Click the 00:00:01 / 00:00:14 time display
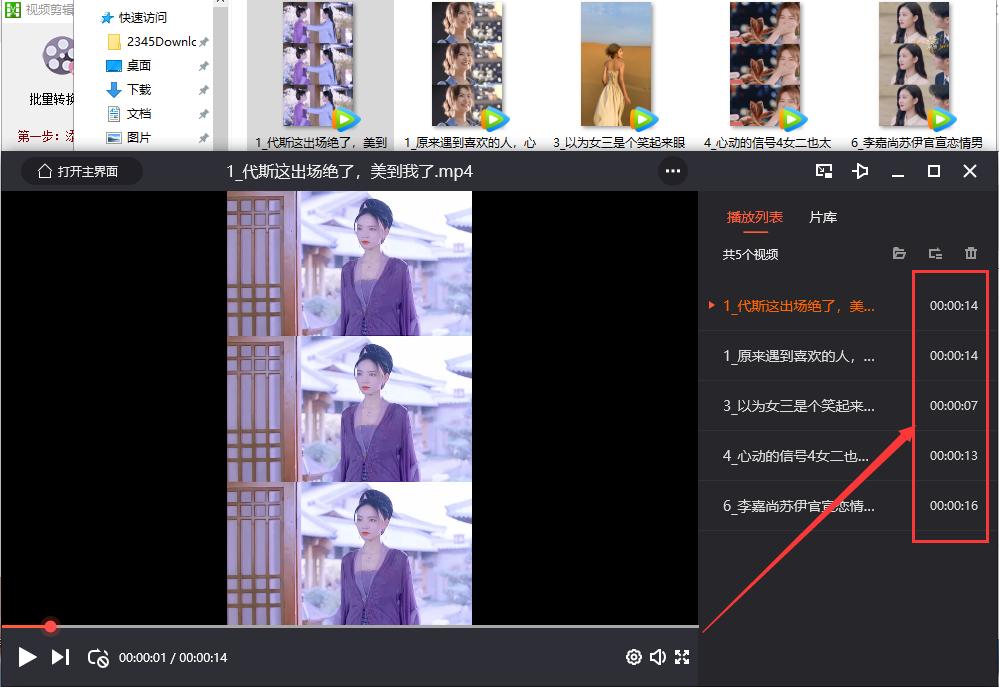999x687 pixels. pyautogui.click(x=173, y=658)
